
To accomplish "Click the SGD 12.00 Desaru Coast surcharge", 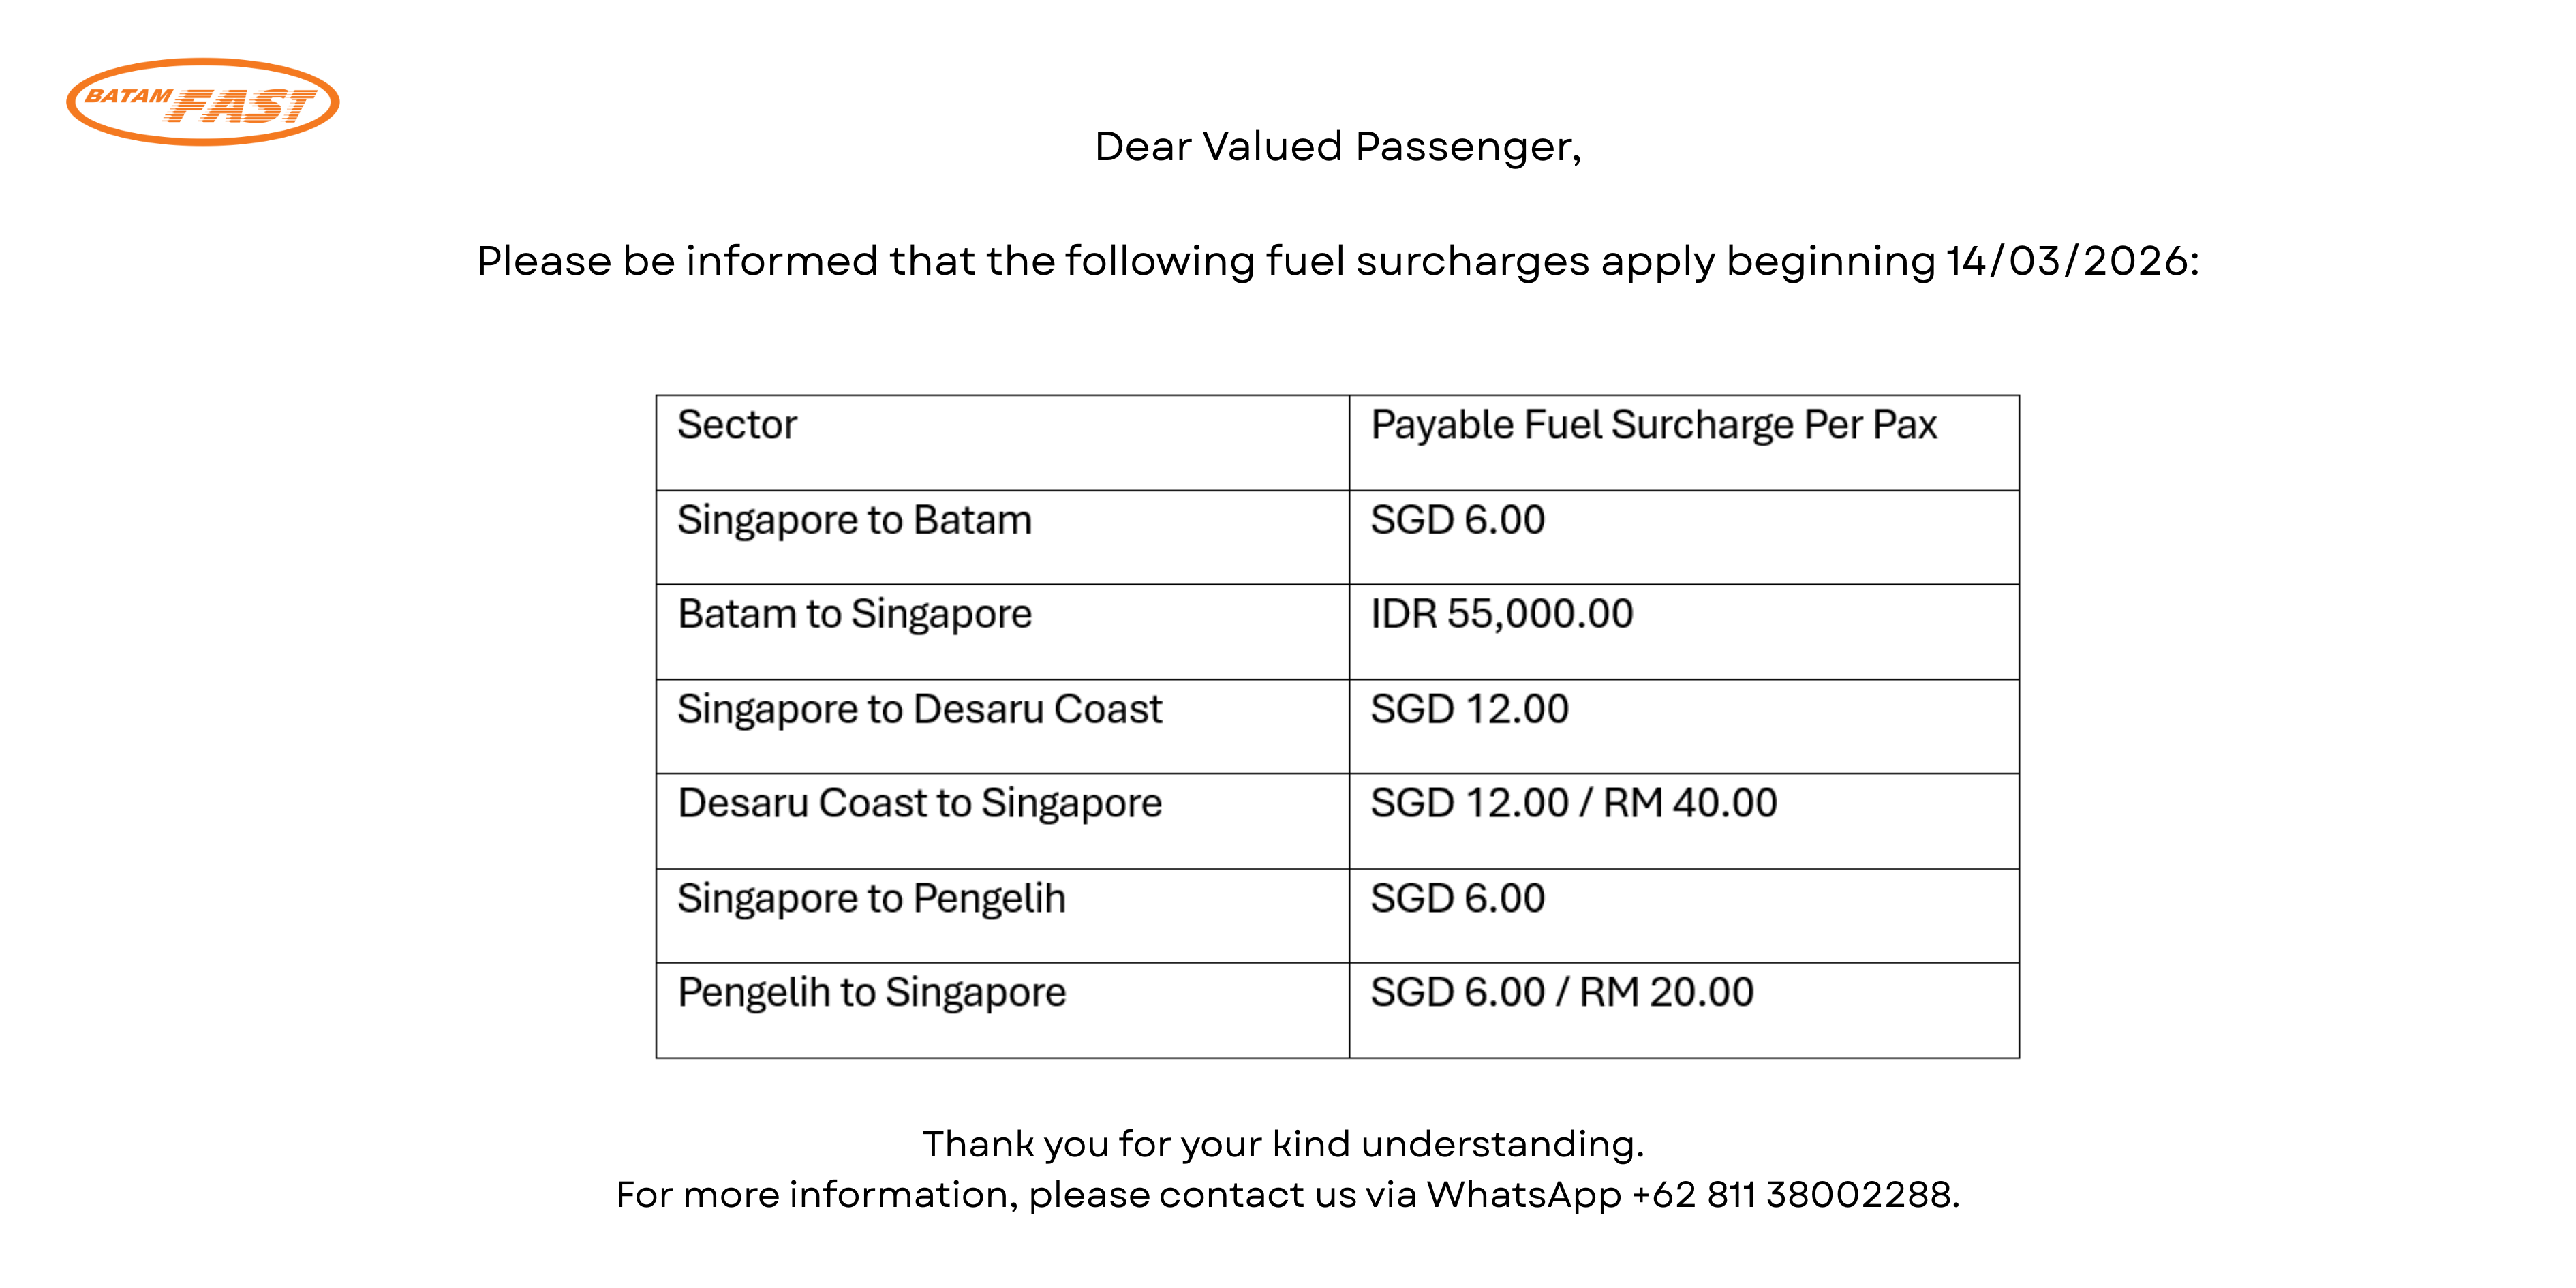I will click(x=1684, y=726).
